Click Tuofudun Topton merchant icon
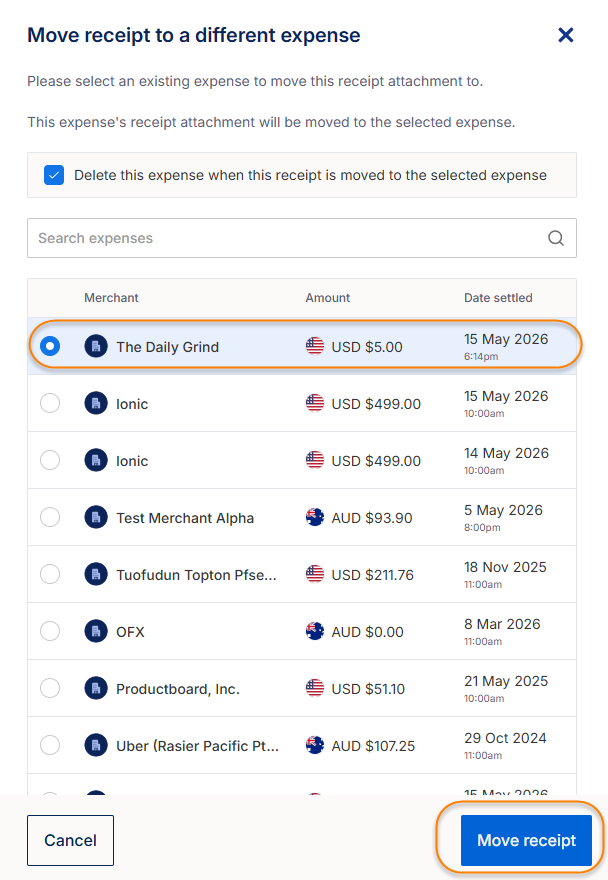608x880 pixels. (96, 574)
